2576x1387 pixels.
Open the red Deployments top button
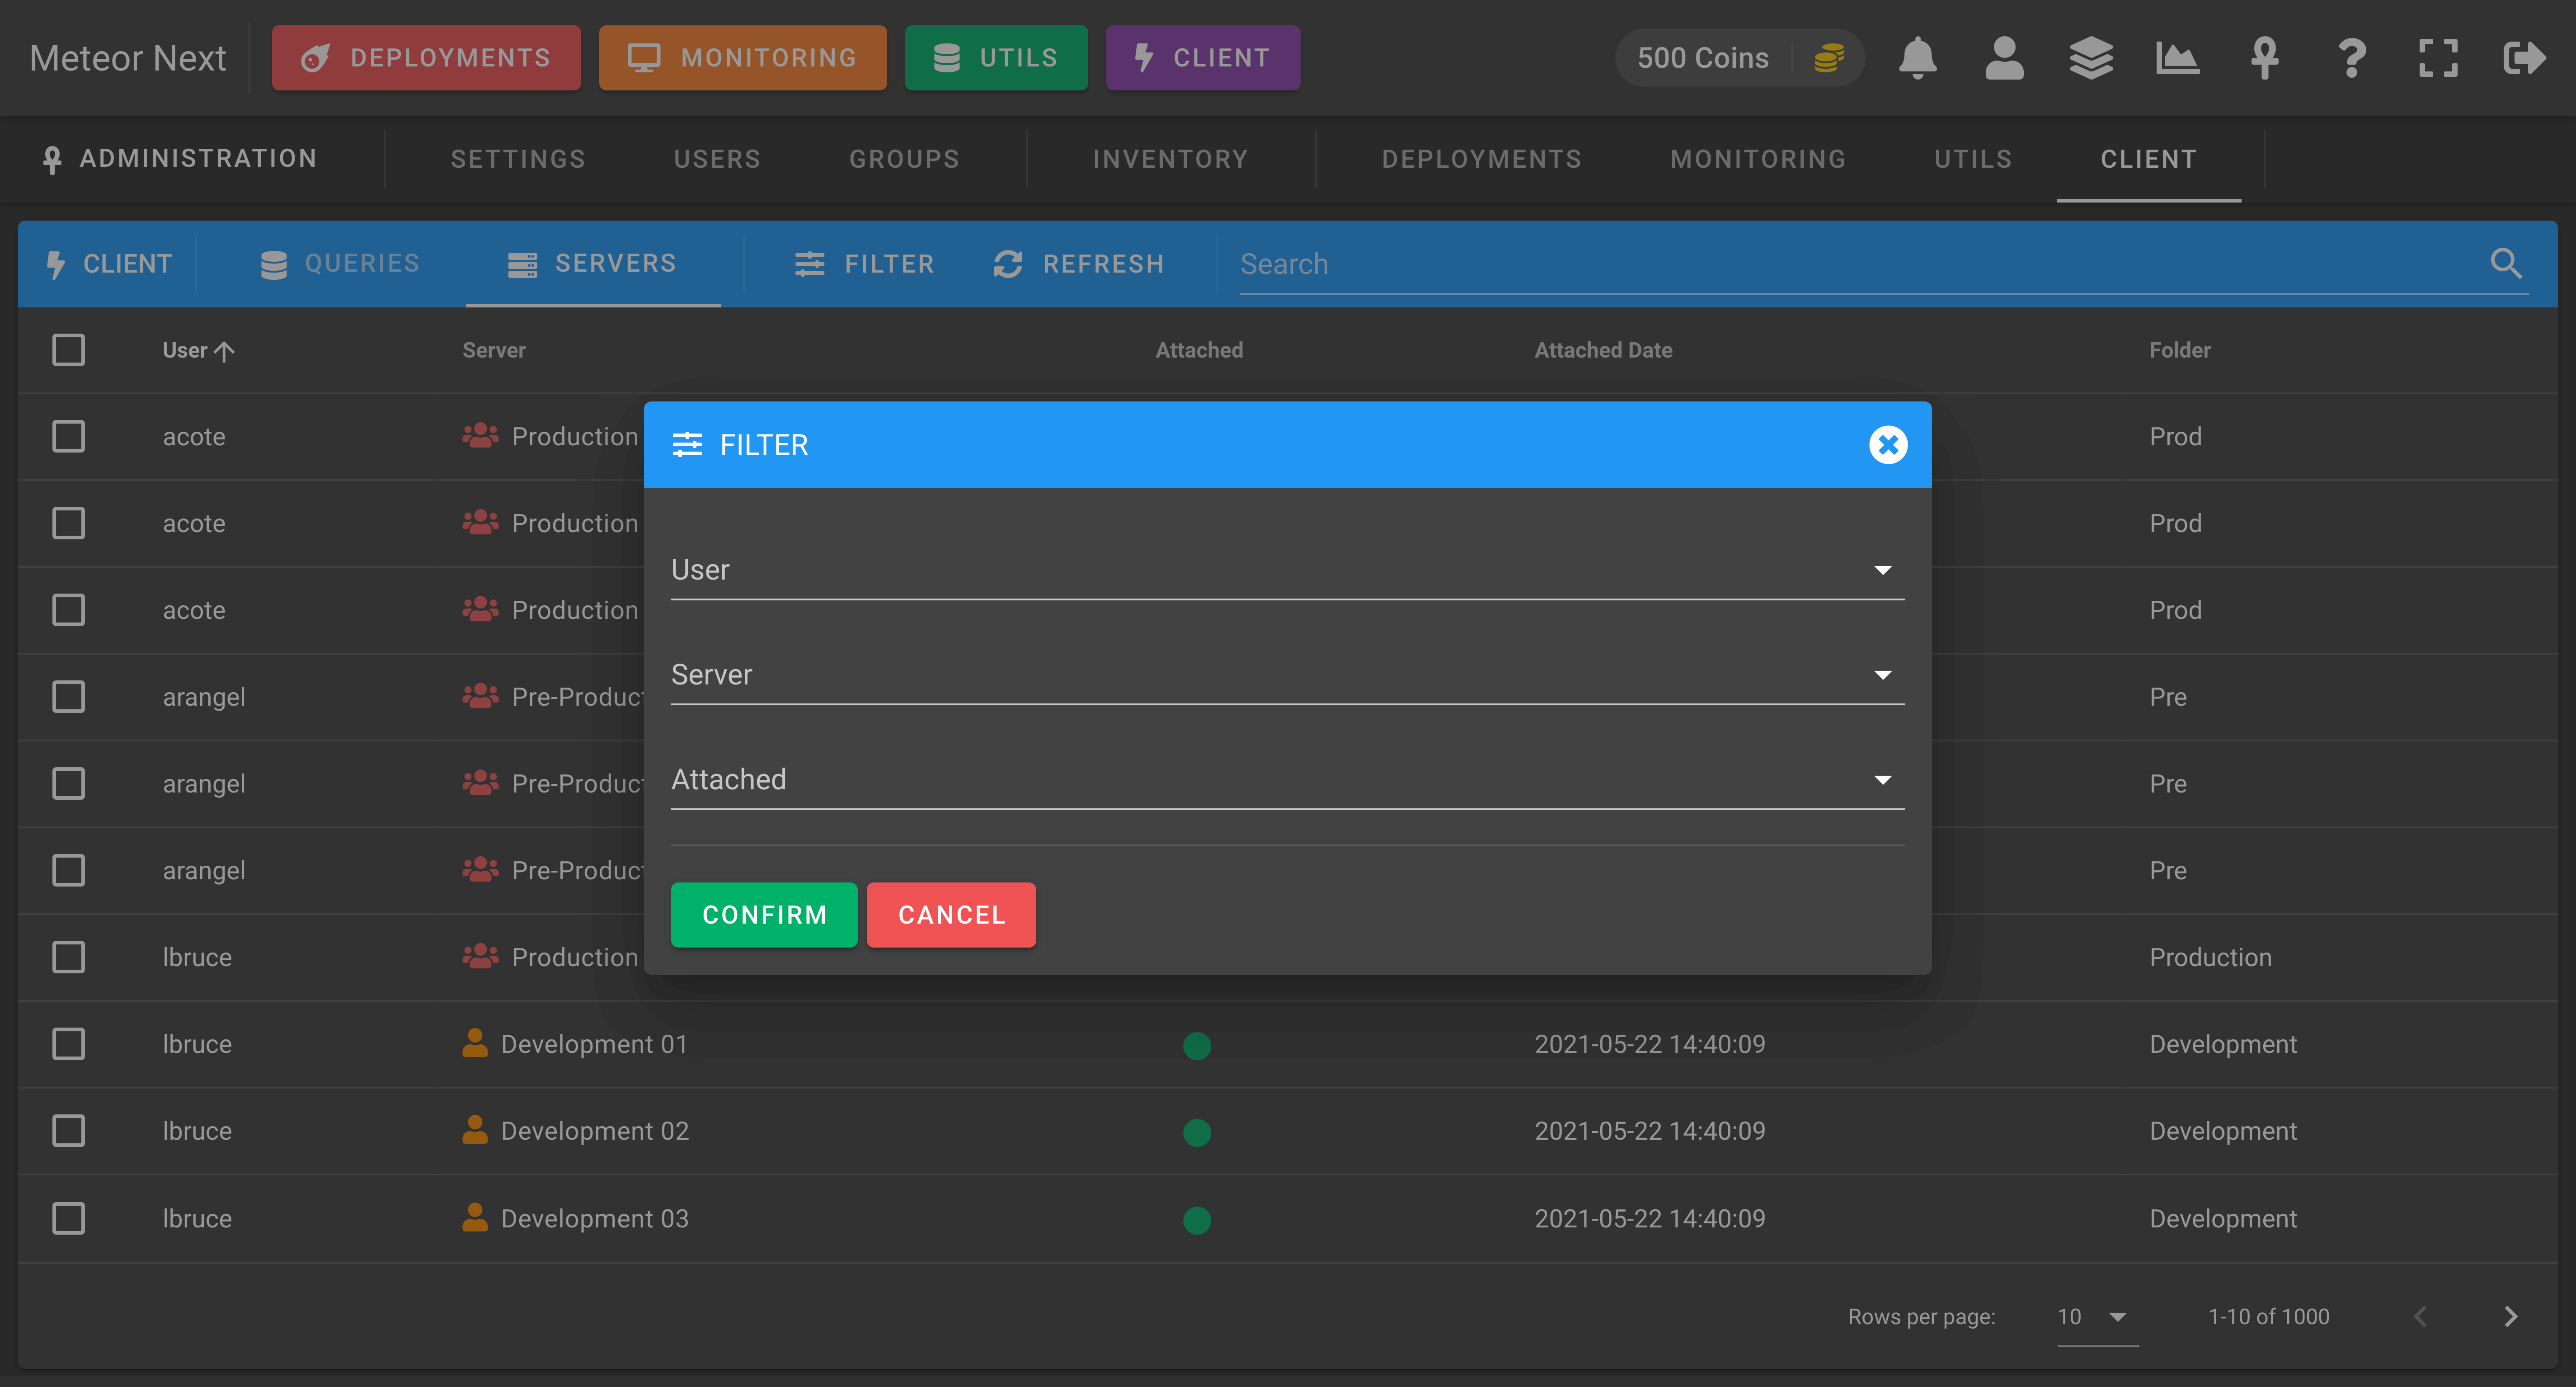[x=426, y=58]
